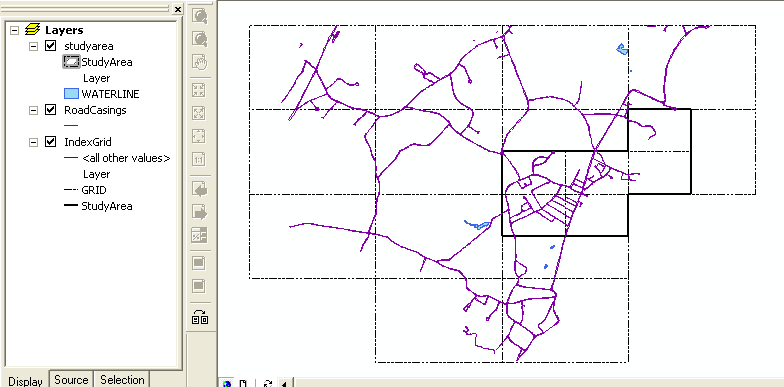Image resolution: width=784 pixels, height=387 pixels.
Task: Uncheck the studyarea layer checkbox
Action: 50,46
